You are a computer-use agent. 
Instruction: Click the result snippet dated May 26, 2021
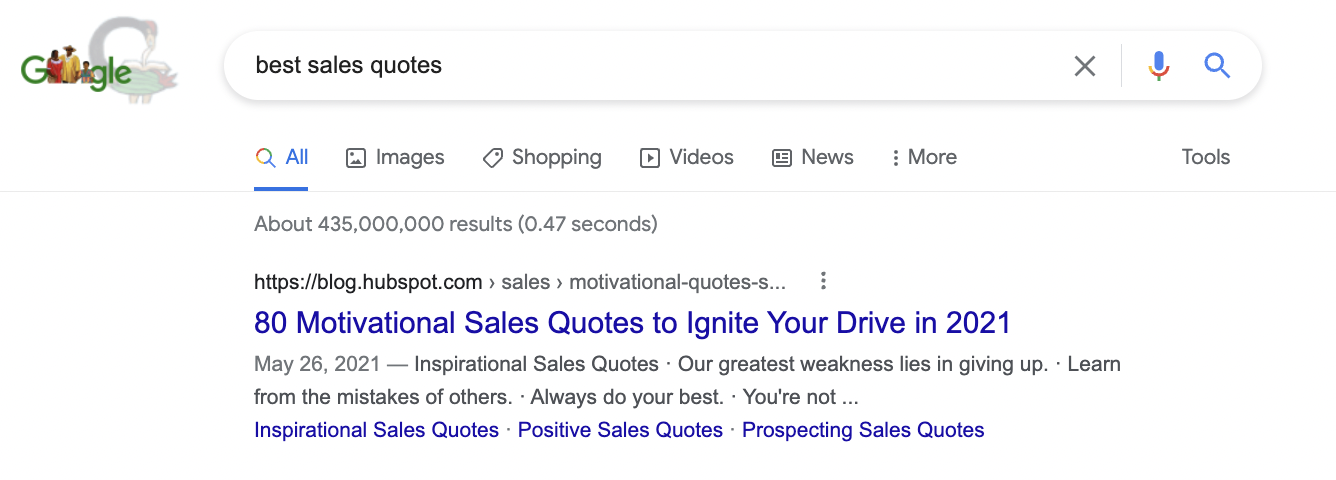(686, 381)
